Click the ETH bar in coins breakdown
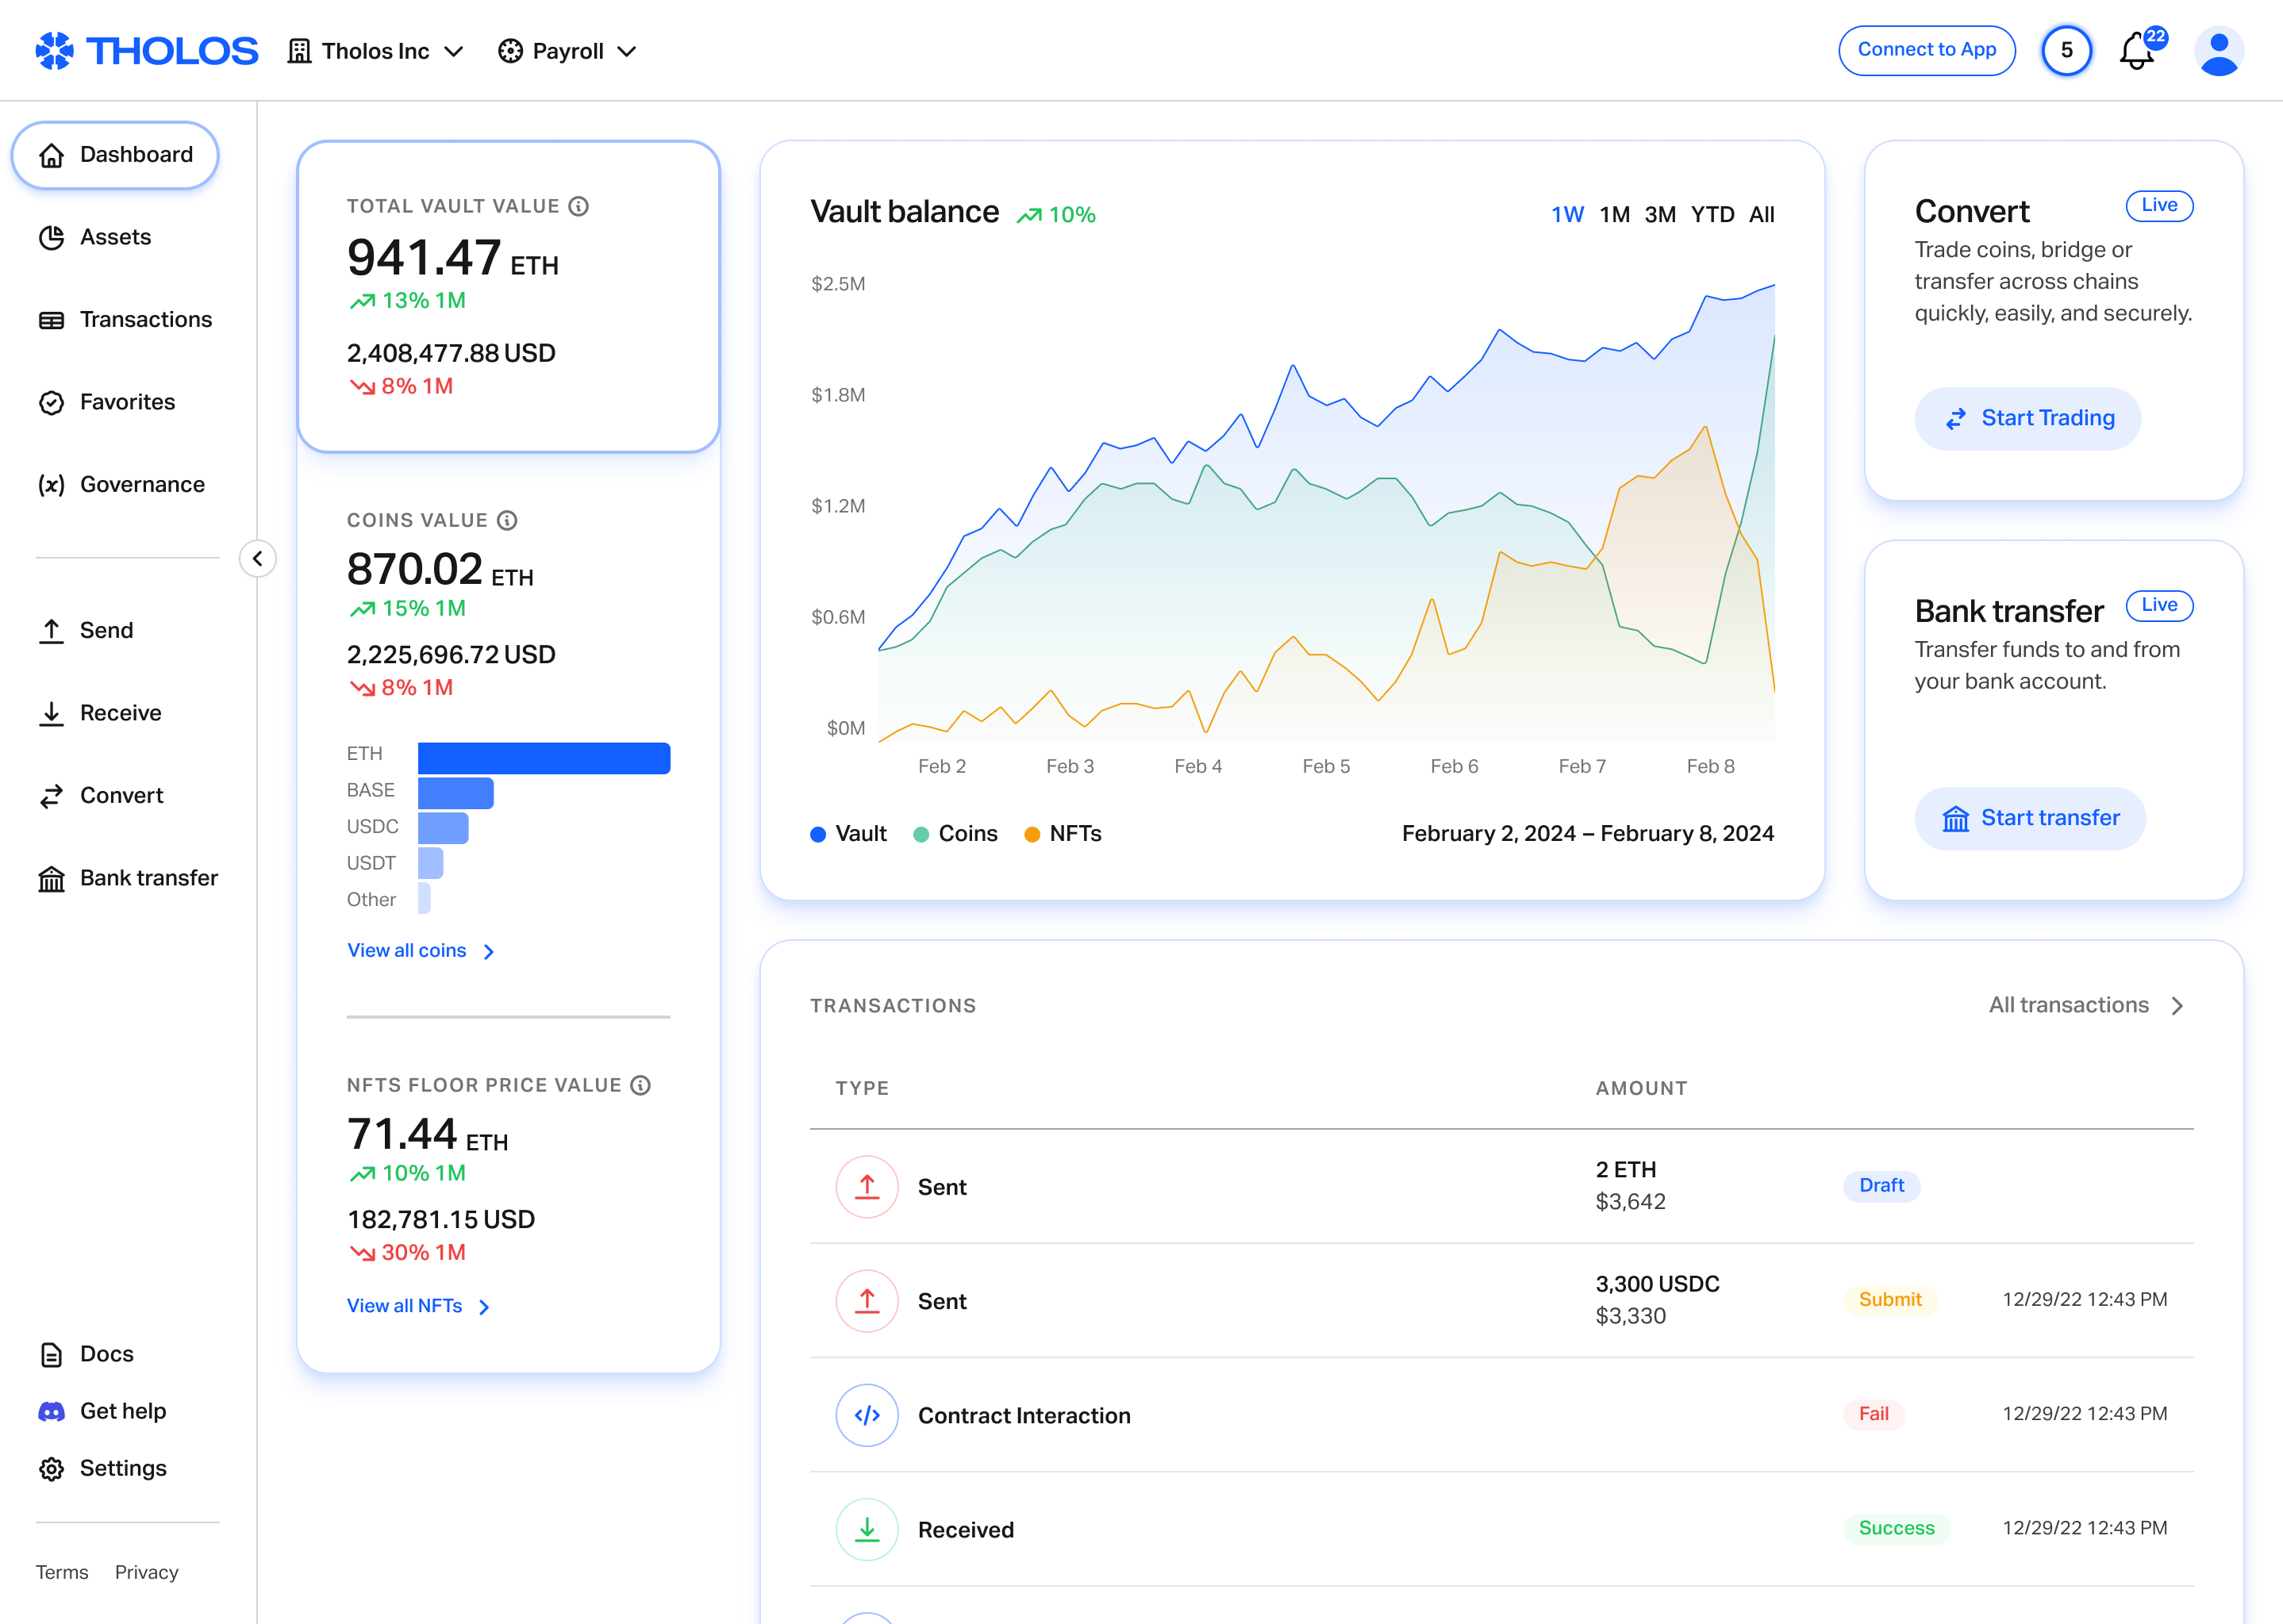 click(544, 757)
